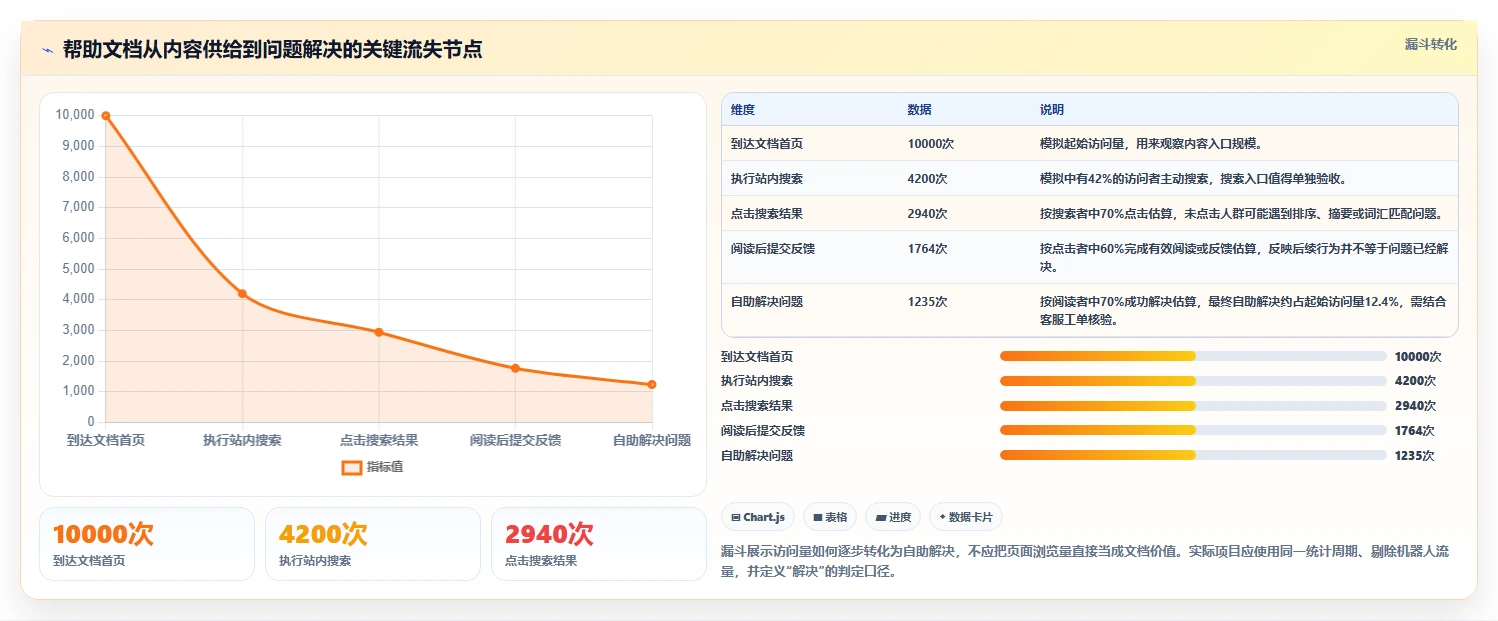The height and width of the screenshot is (621, 1498).
Task: Click the x-axis label 阅读后提交反馈
Action: [515, 440]
